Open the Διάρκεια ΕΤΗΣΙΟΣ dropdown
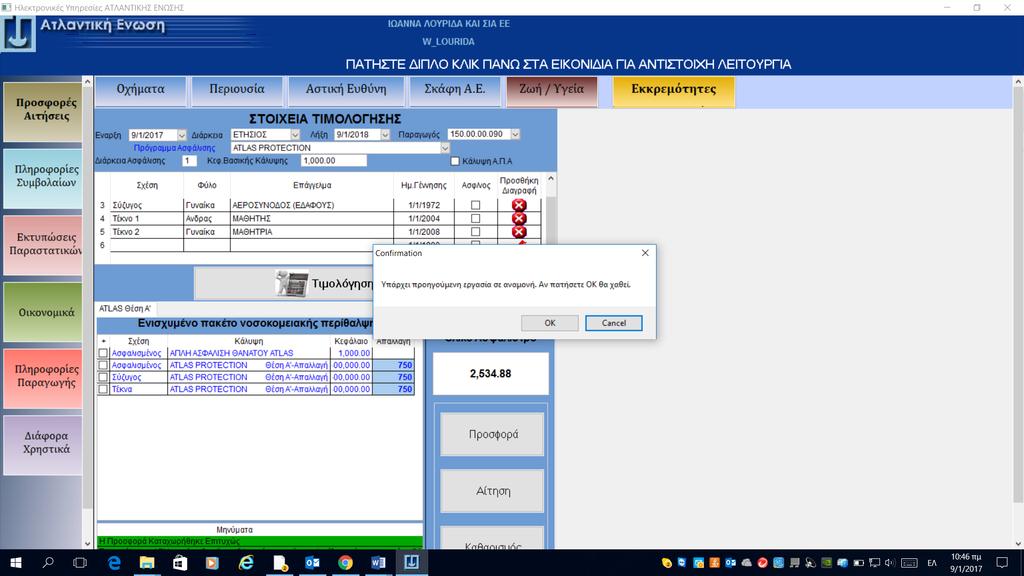 (295, 135)
